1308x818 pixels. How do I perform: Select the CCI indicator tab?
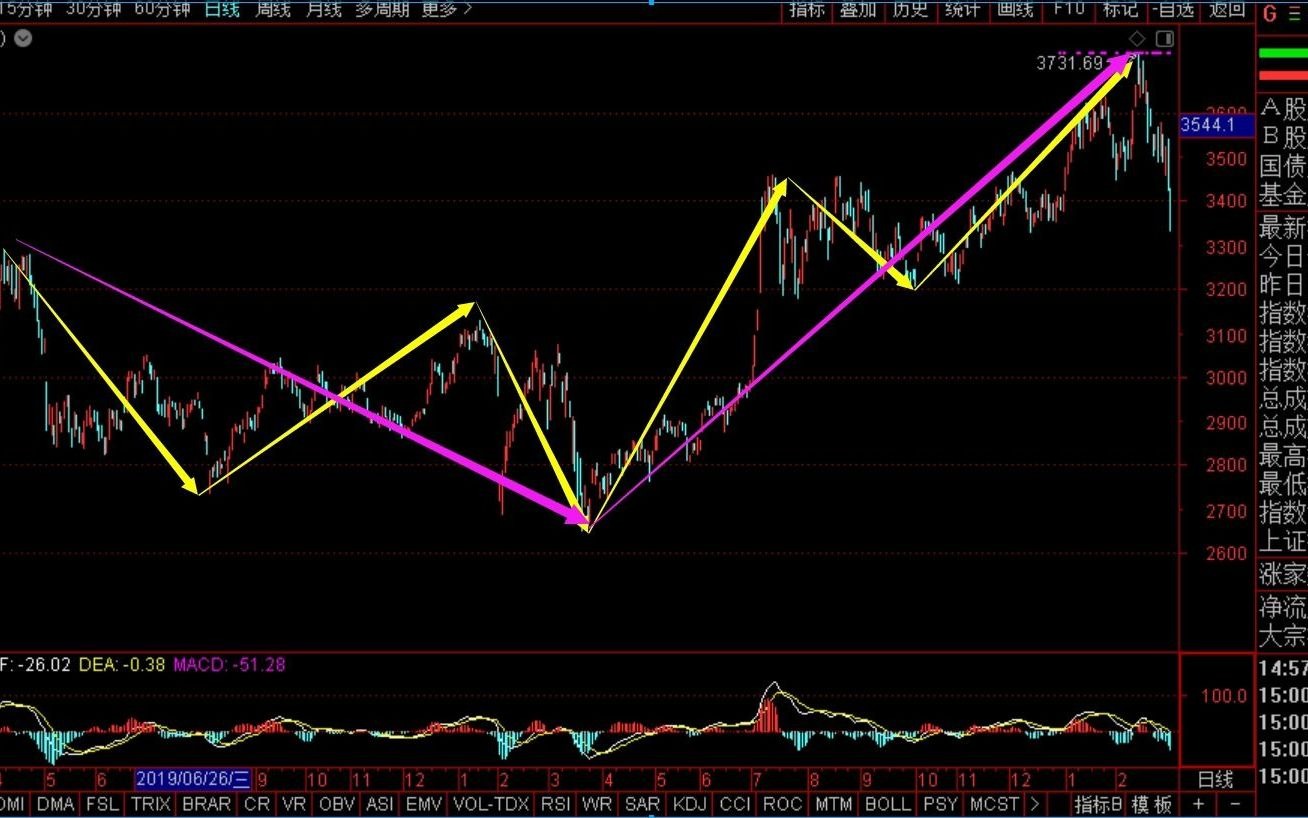click(x=735, y=804)
